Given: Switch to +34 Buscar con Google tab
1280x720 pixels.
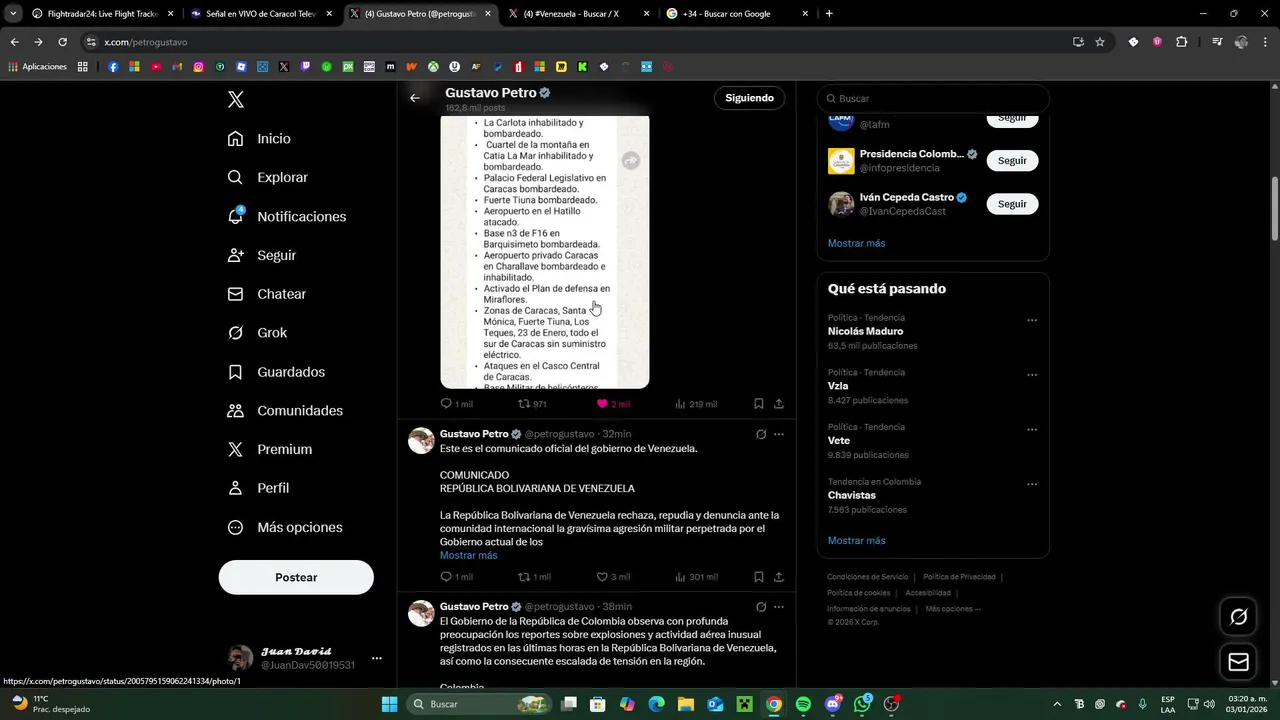Looking at the screenshot, I should point(737,14).
